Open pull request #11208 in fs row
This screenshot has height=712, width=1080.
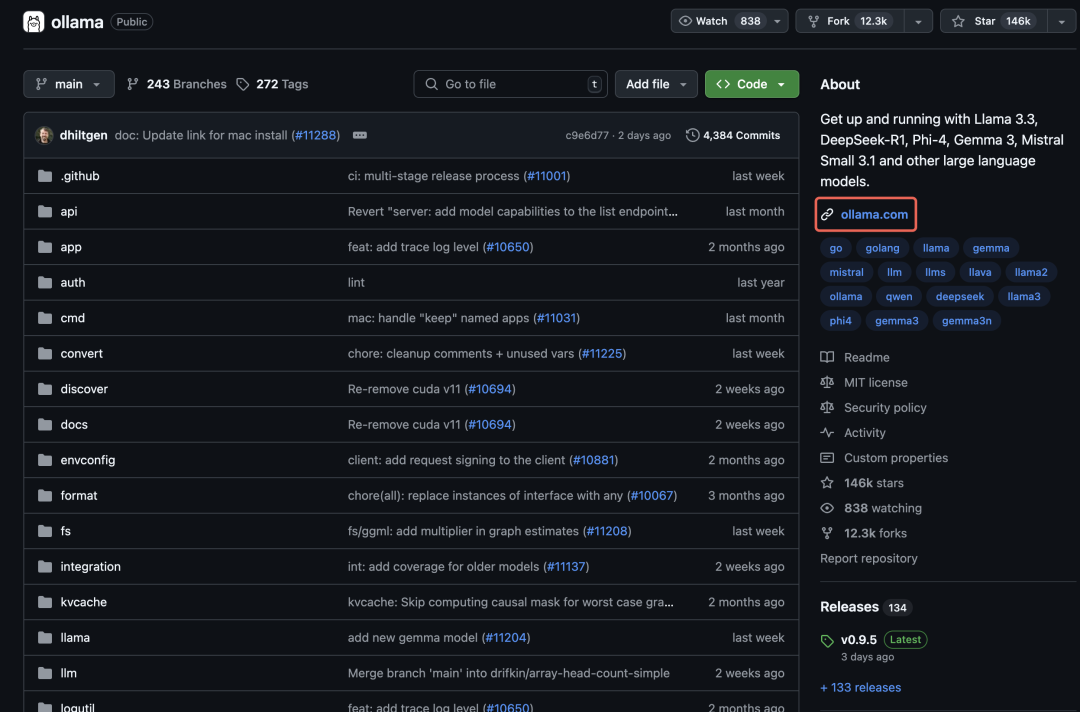click(607, 531)
